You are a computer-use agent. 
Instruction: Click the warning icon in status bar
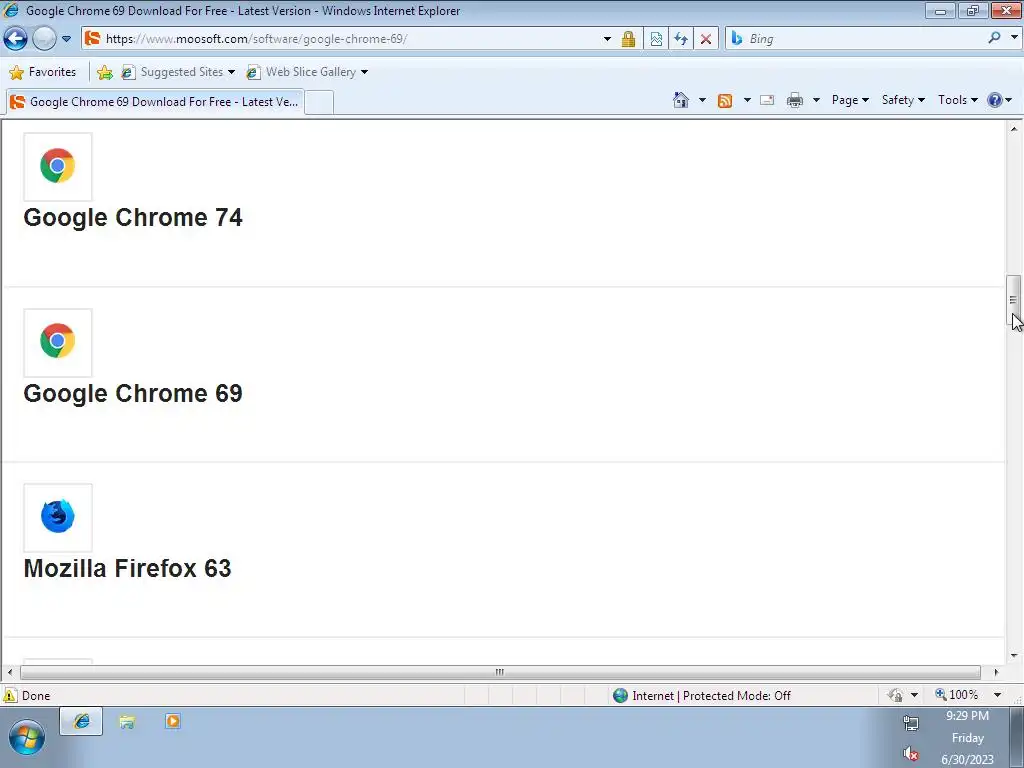tap(9, 696)
